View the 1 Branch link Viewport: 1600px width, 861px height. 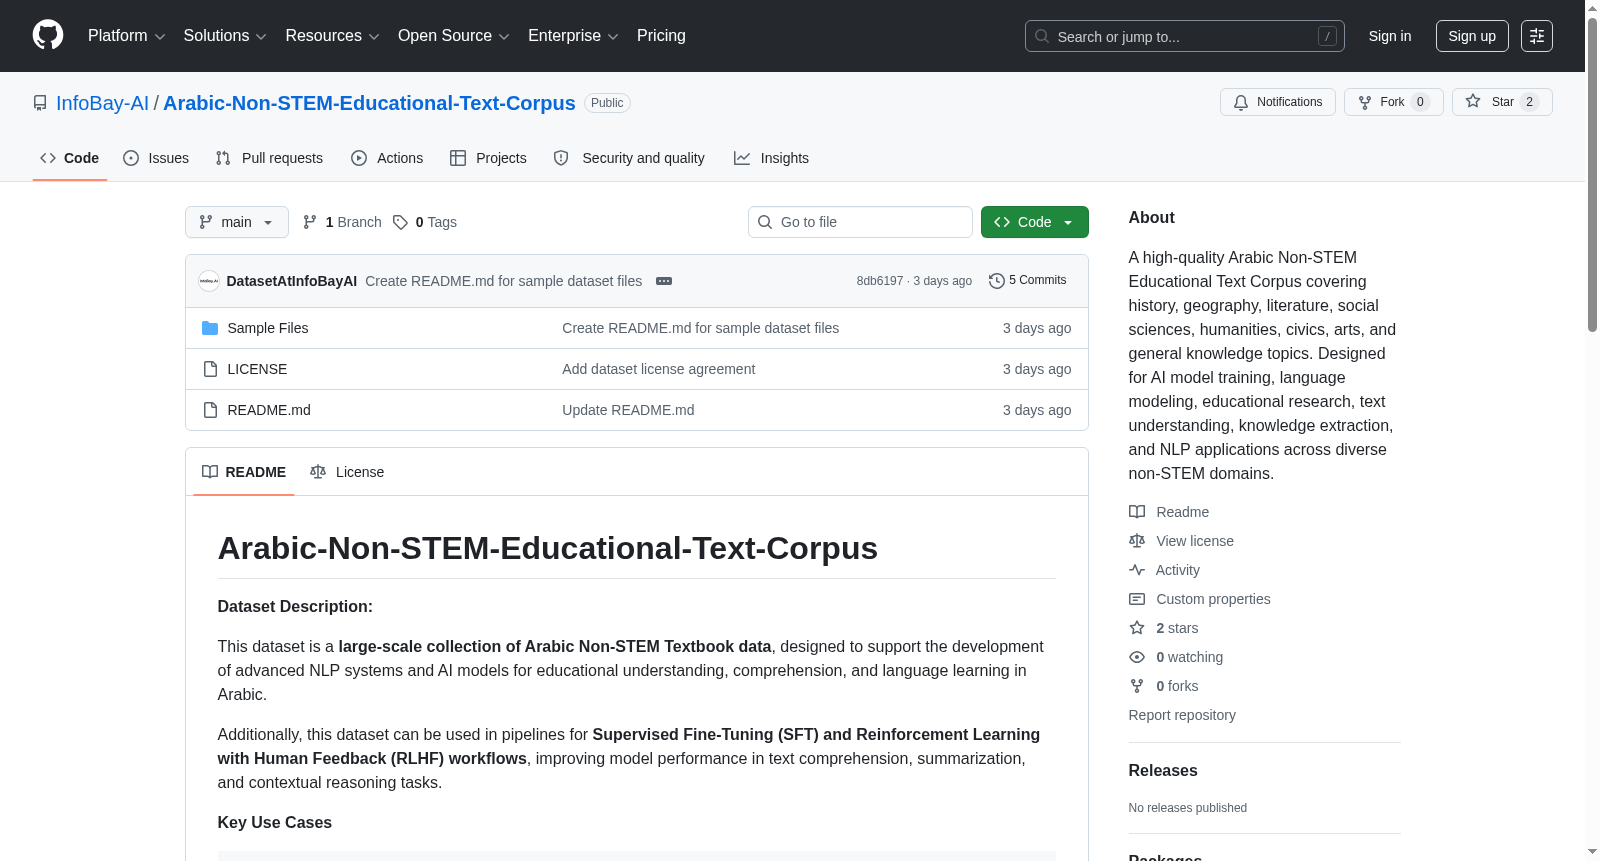click(342, 222)
